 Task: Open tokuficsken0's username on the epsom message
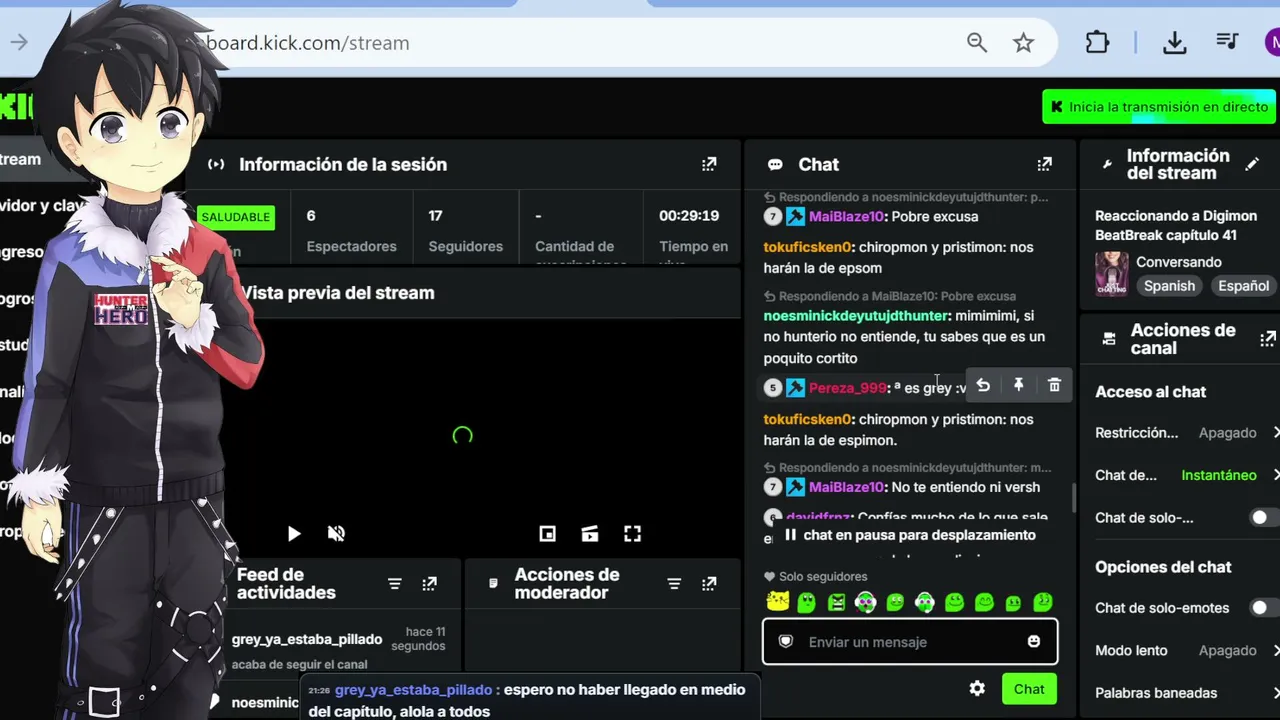pyautogui.click(x=807, y=247)
